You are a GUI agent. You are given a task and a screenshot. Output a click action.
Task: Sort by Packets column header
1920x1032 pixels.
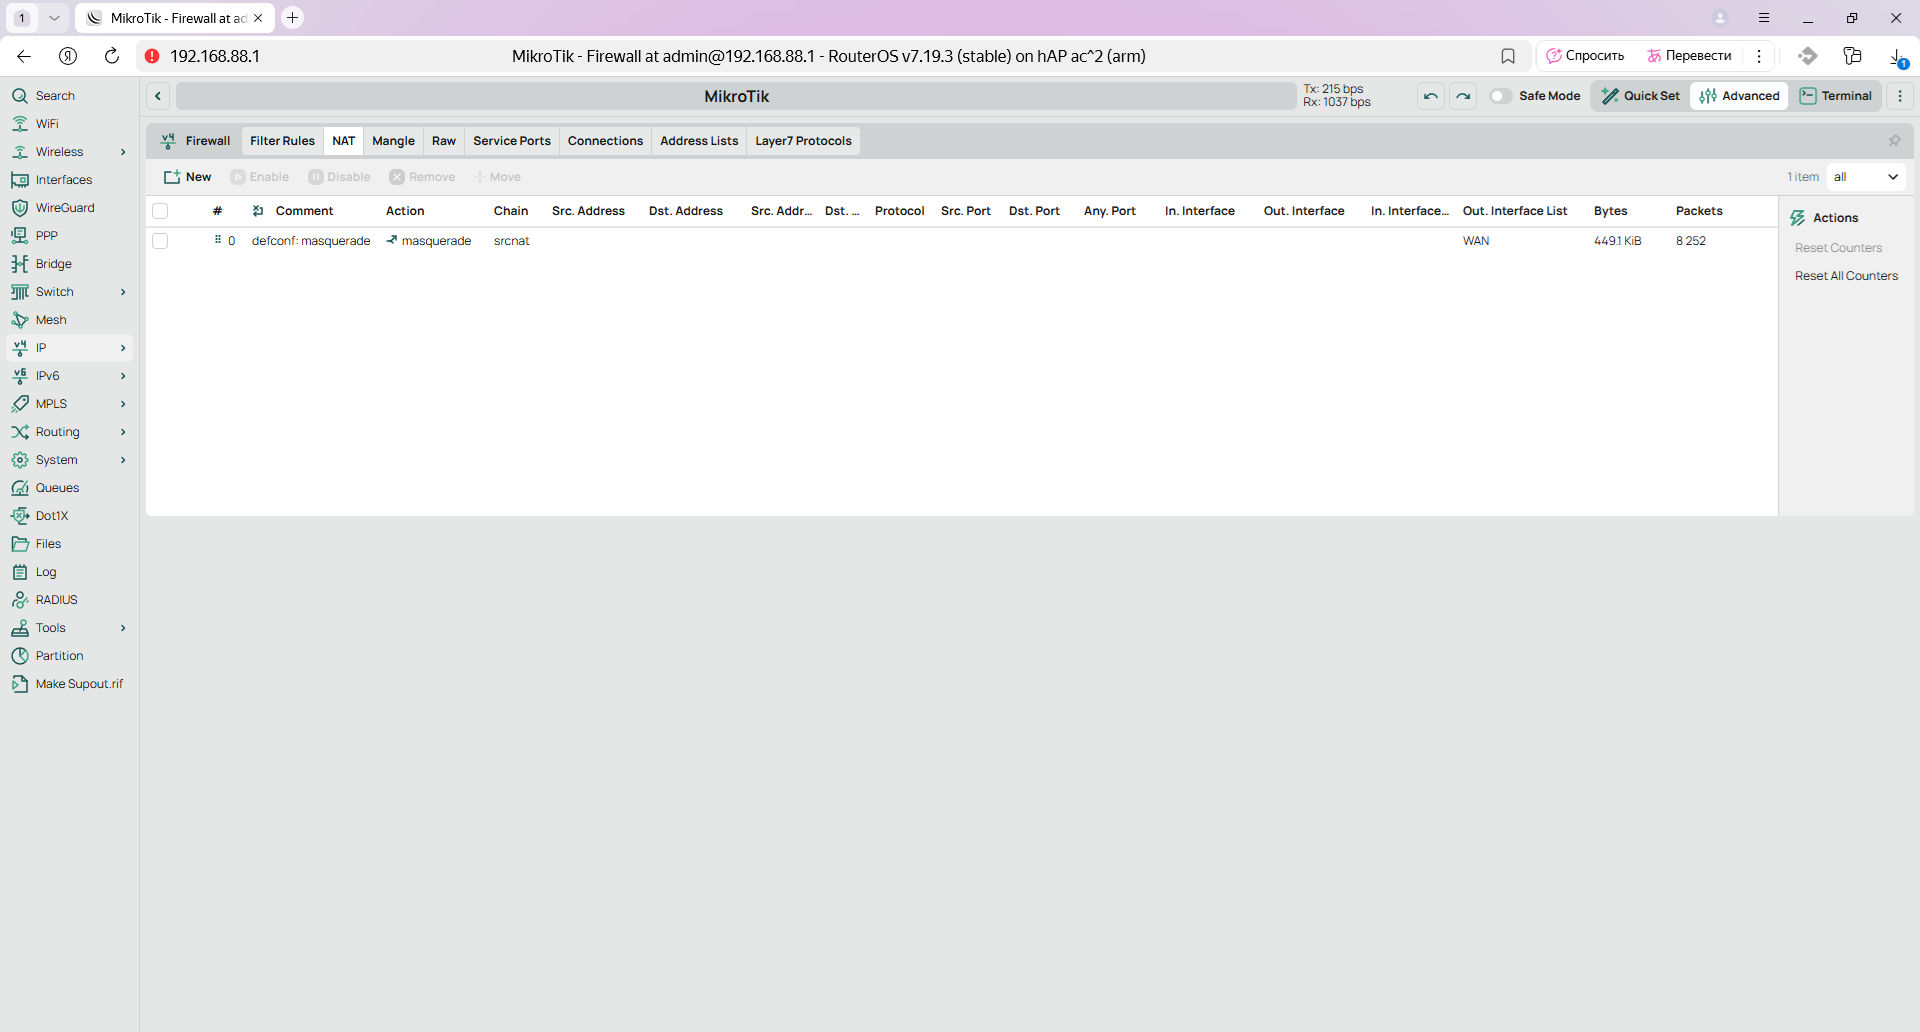pos(1699,211)
